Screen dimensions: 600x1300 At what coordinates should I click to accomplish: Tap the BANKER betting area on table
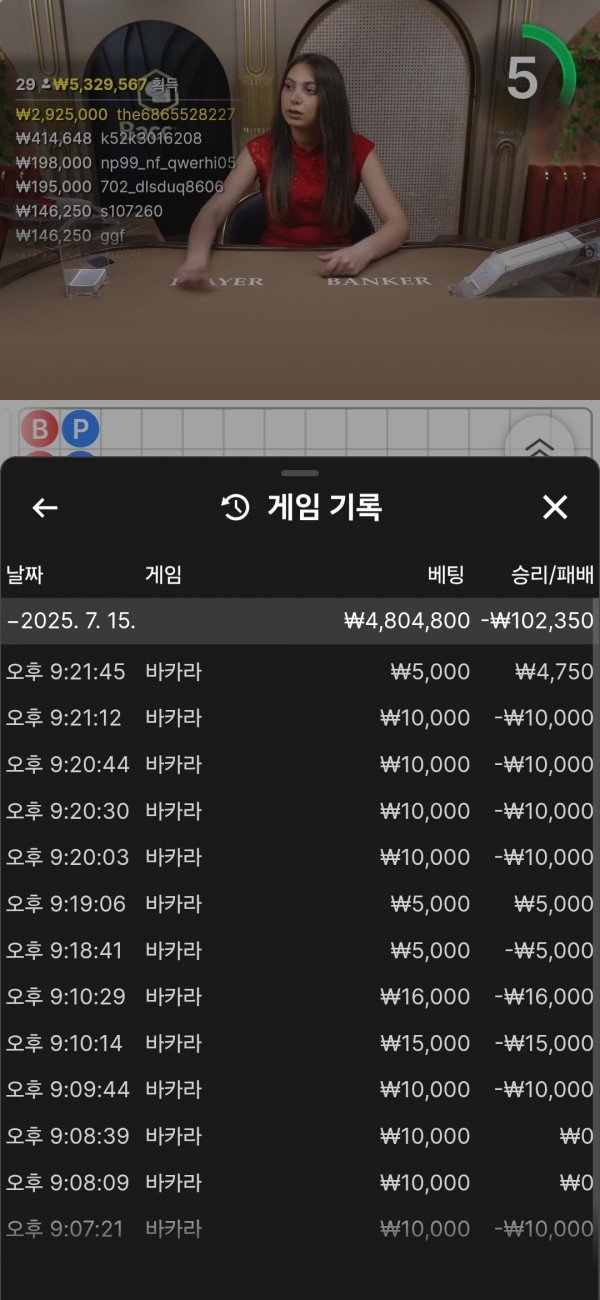click(x=378, y=282)
